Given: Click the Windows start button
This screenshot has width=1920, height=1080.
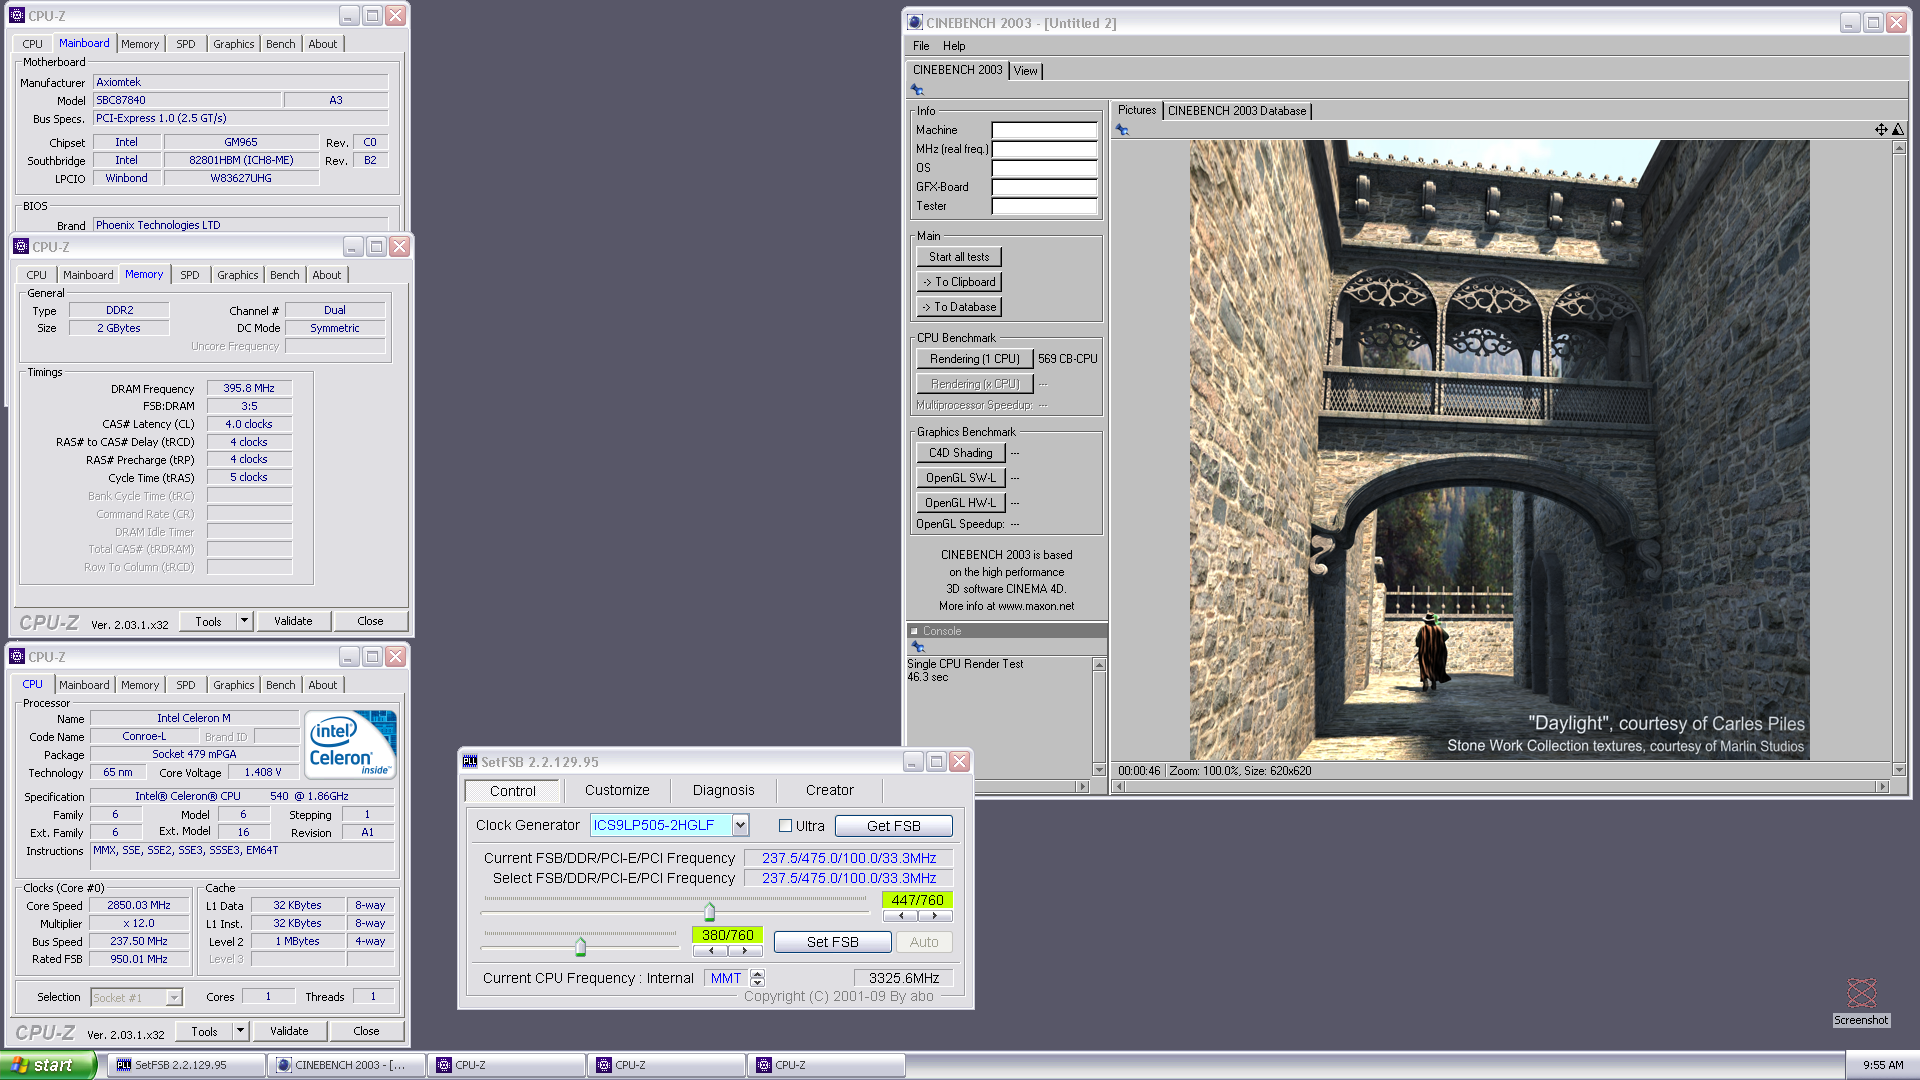Looking at the screenshot, I should (47, 1065).
